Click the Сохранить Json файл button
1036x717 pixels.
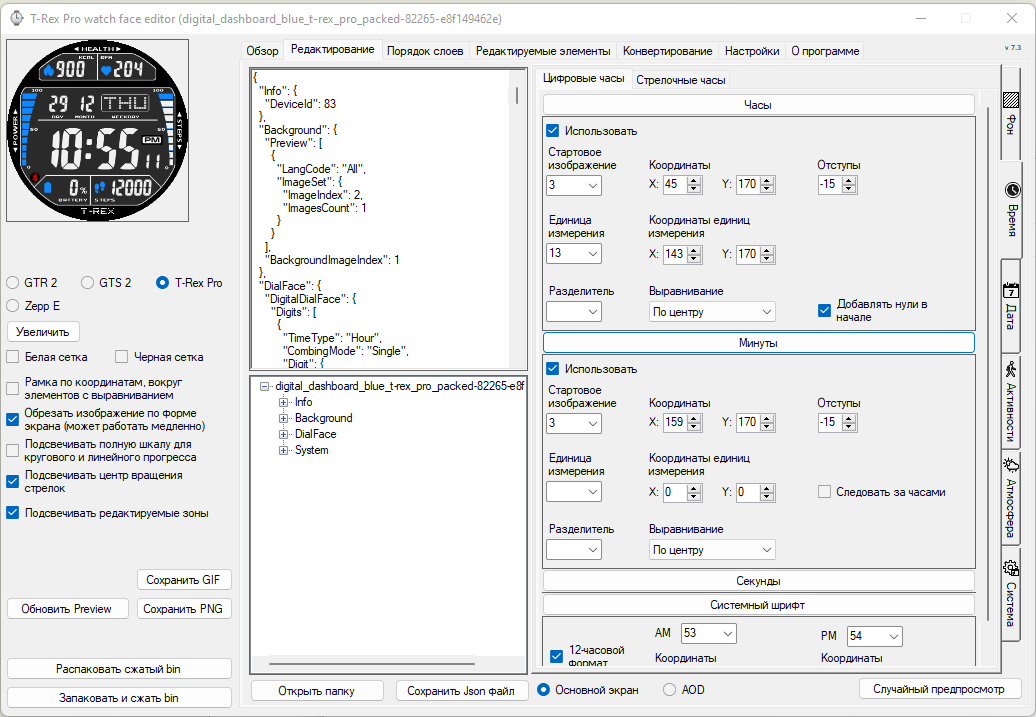(x=461, y=690)
